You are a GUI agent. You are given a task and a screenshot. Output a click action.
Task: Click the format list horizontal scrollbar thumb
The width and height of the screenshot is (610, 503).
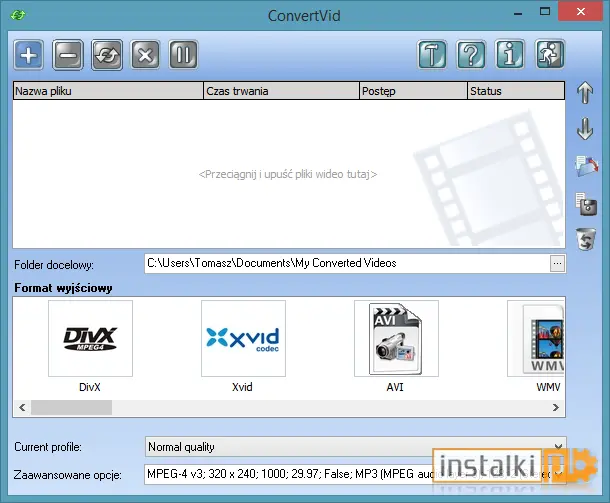(72, 408)
